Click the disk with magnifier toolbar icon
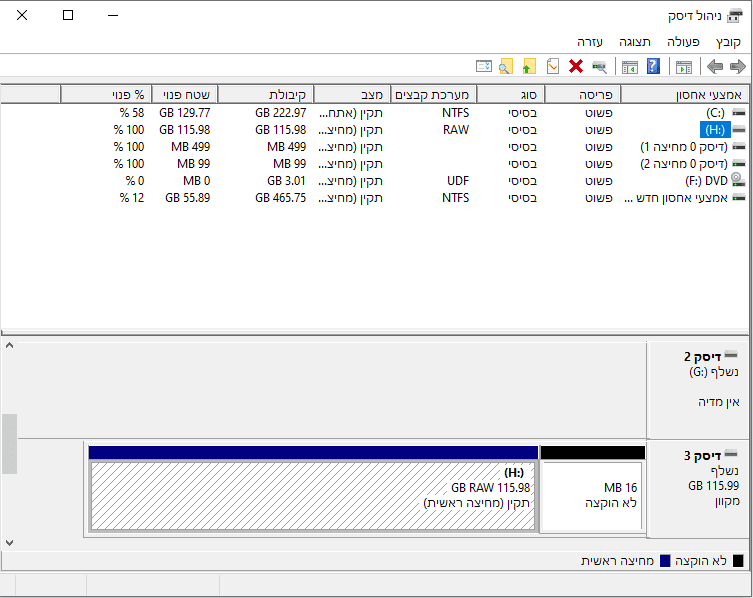The width and height of the screenshot is (753, 598). coord(599,67)
